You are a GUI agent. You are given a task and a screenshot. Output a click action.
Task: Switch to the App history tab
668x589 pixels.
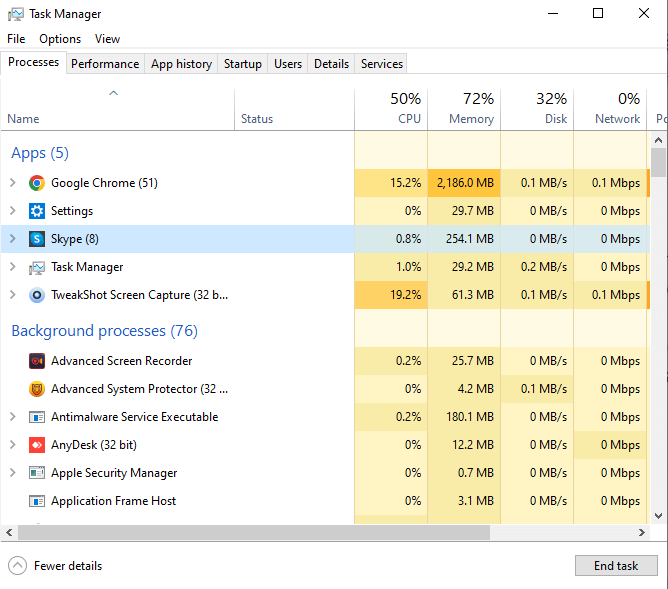point(181,64)
